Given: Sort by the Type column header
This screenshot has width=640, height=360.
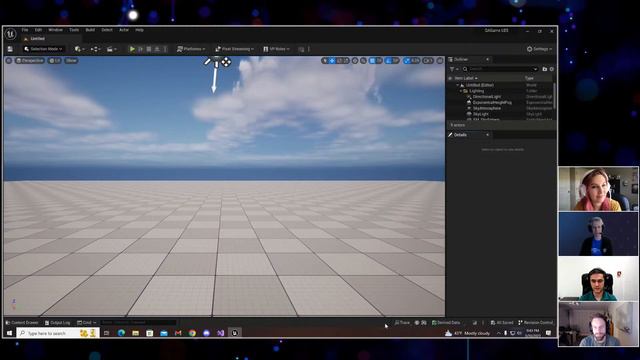Looking at the screenshot, I should coord(529,78).
